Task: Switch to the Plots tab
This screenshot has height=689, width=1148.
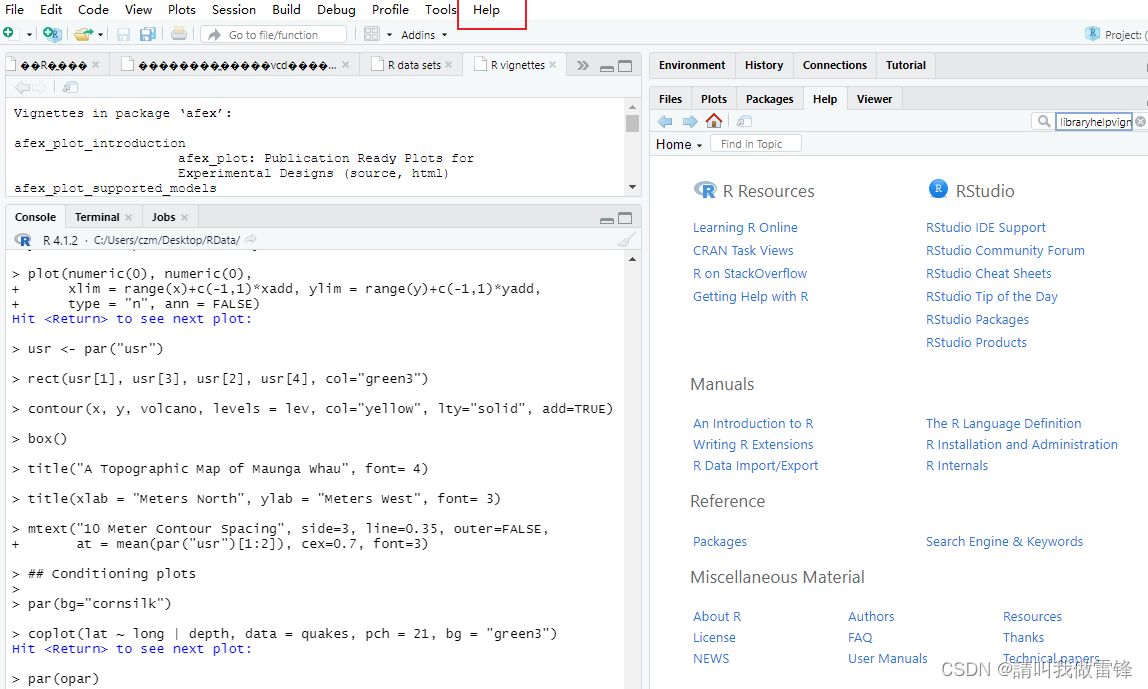Action: pos(714,99)
